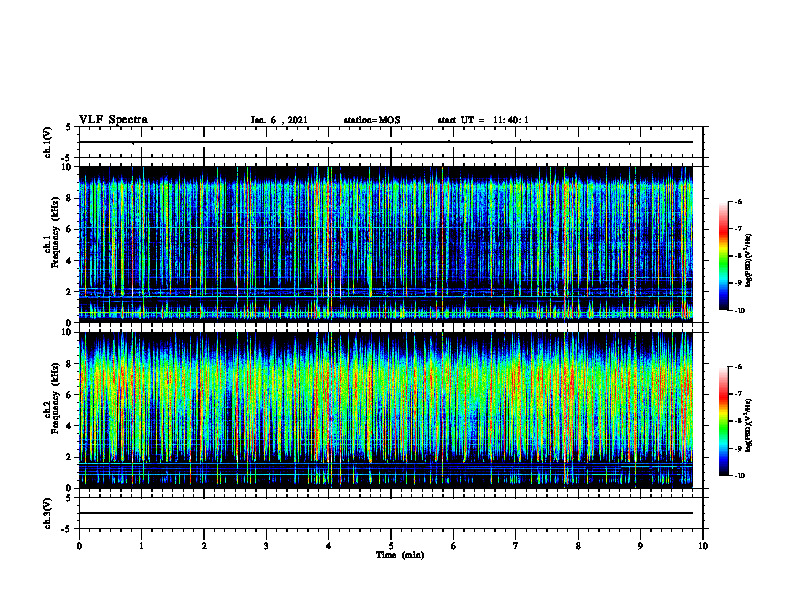This screenshot has height=612, width=792.
Task: Select the ch.1 color bar log(PSD) label
Action: [749, 261]
